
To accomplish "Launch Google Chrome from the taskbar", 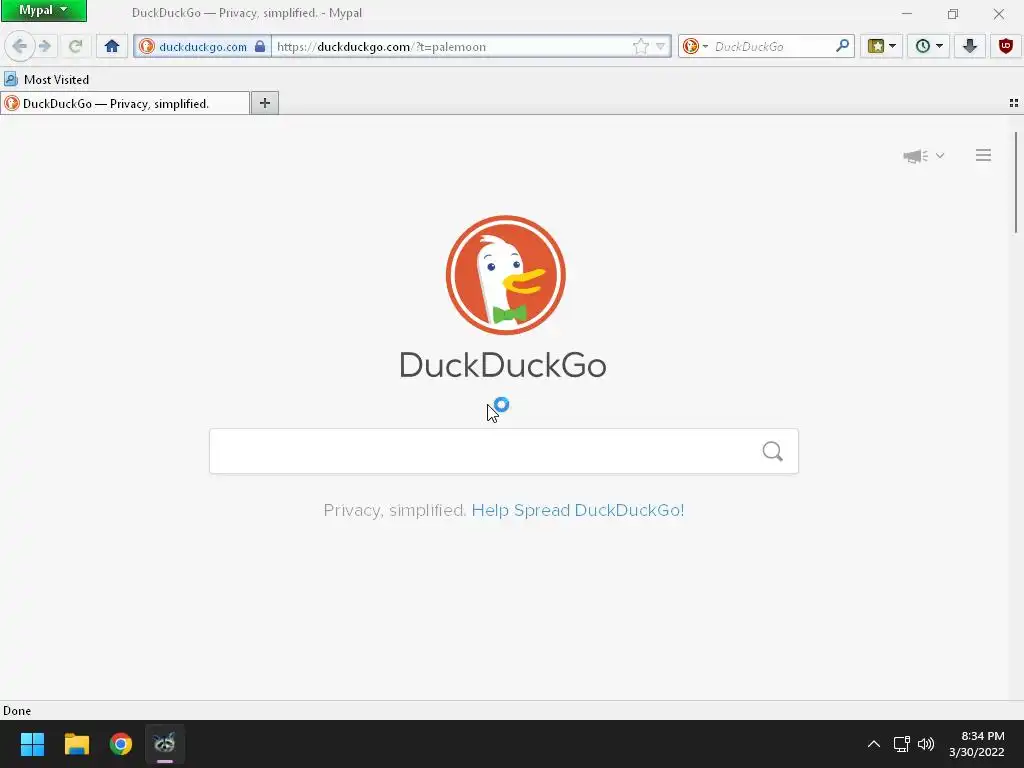I will (121, 744).
